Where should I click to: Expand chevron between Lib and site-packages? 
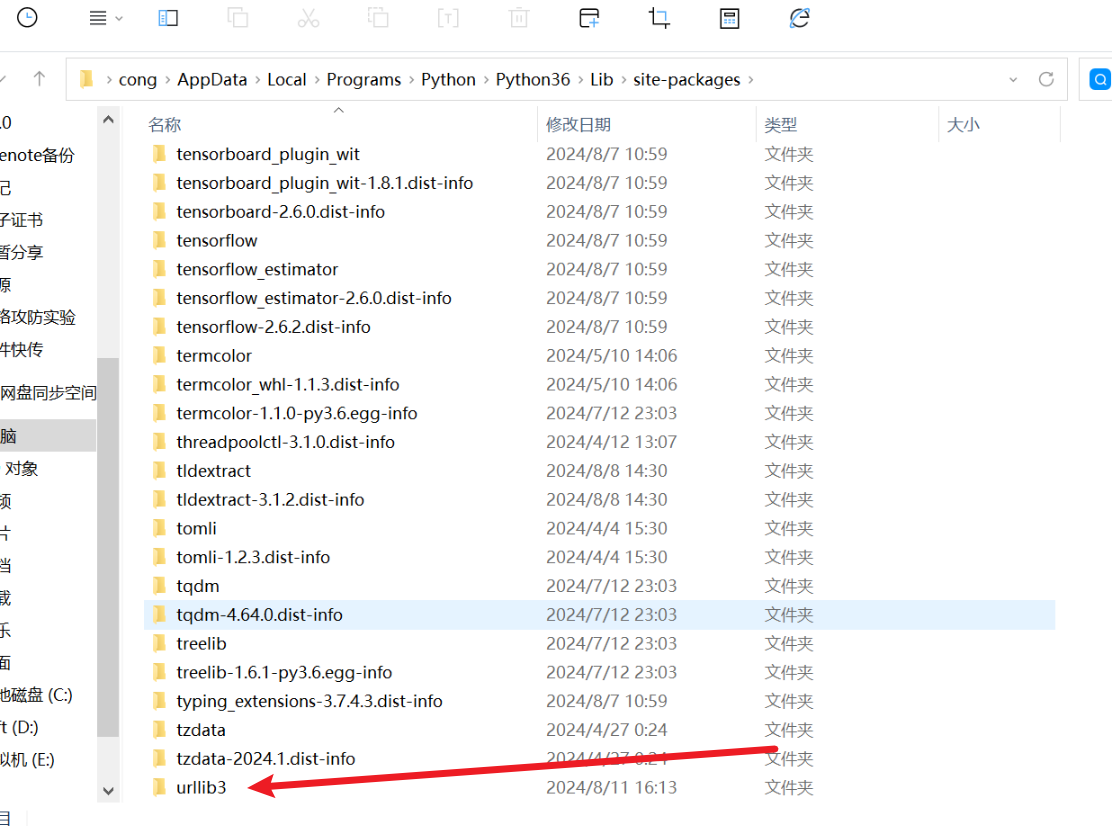coord(623,79)
